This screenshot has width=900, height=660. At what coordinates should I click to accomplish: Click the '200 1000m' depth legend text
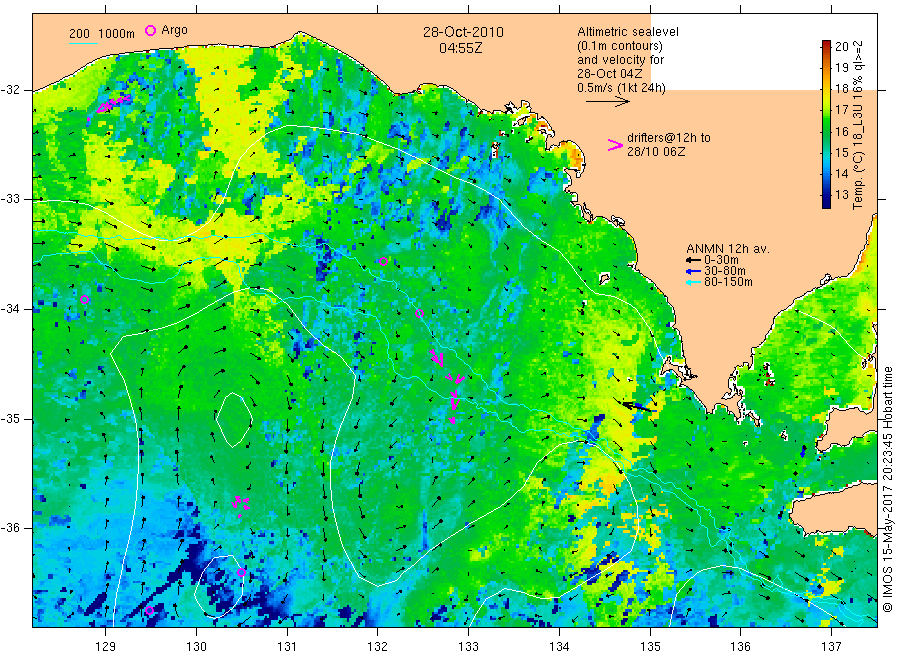pos(102,34)
